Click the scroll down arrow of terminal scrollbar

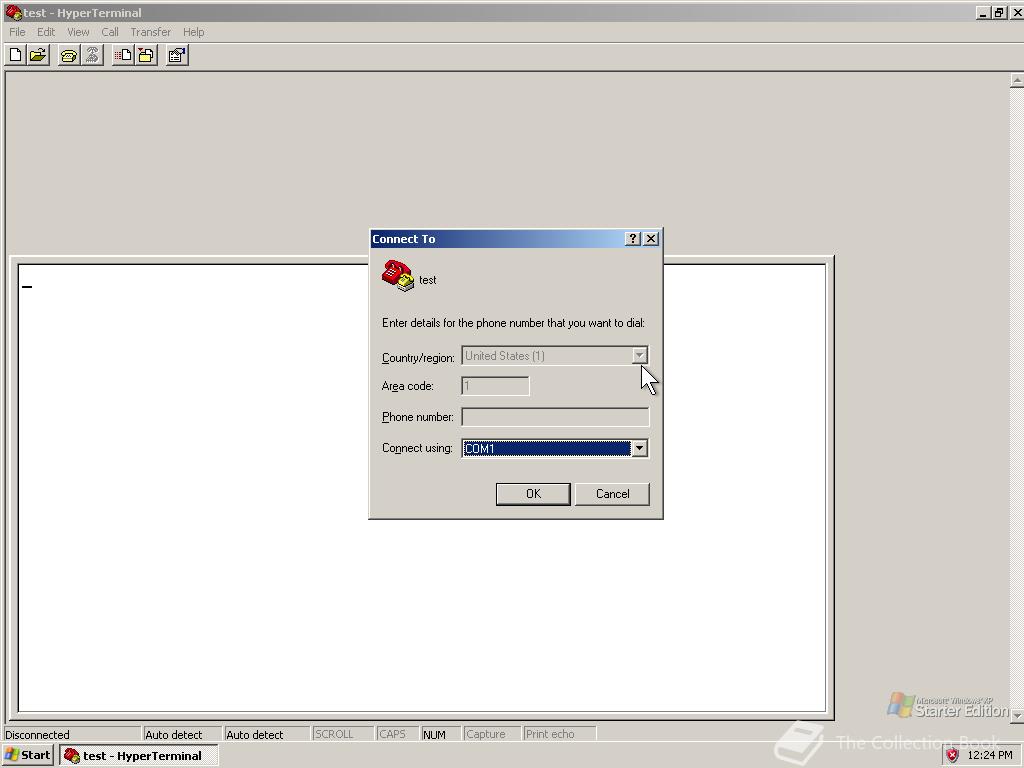coord(1017,716)
